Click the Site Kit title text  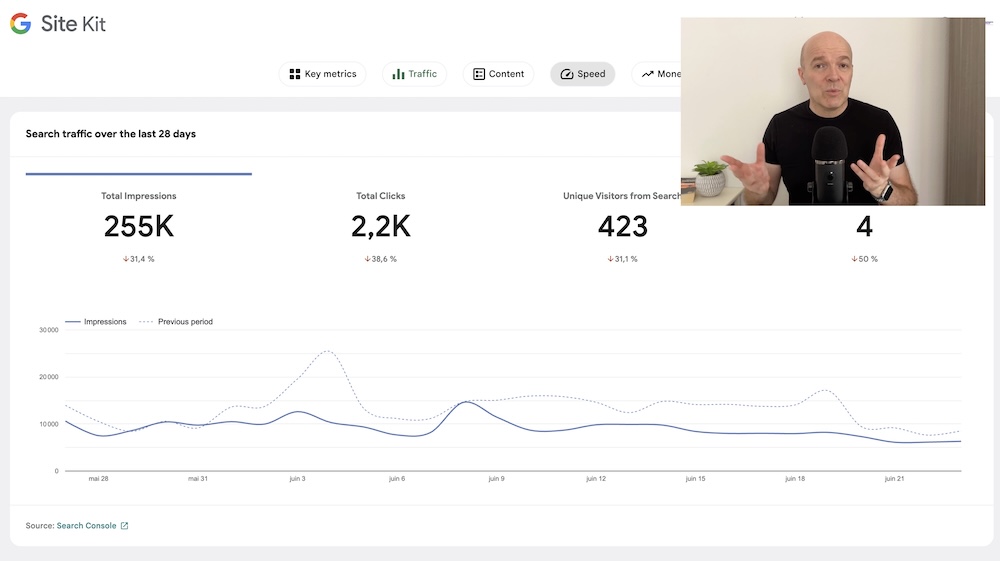(x=73, y=24)
